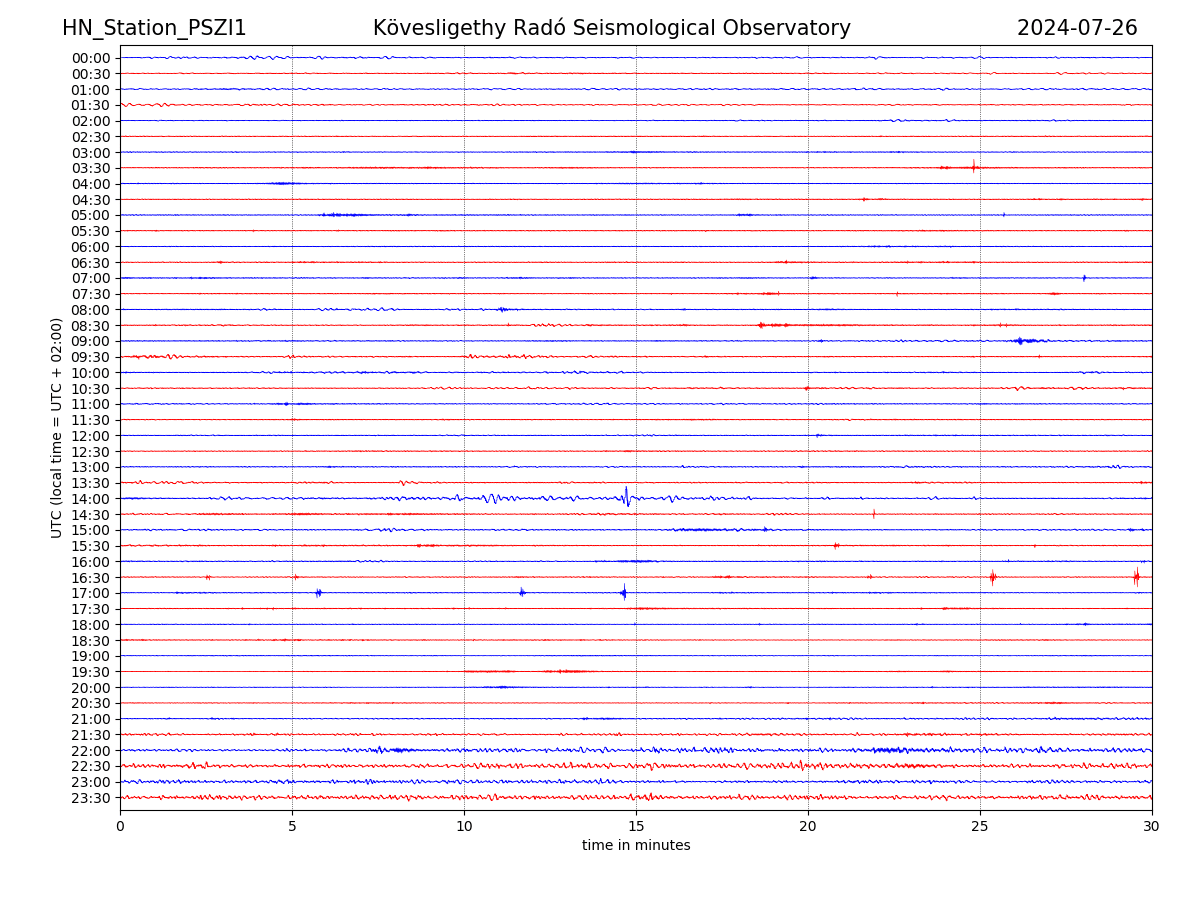Click the vertical UTC local time axis label

point(57,428)
